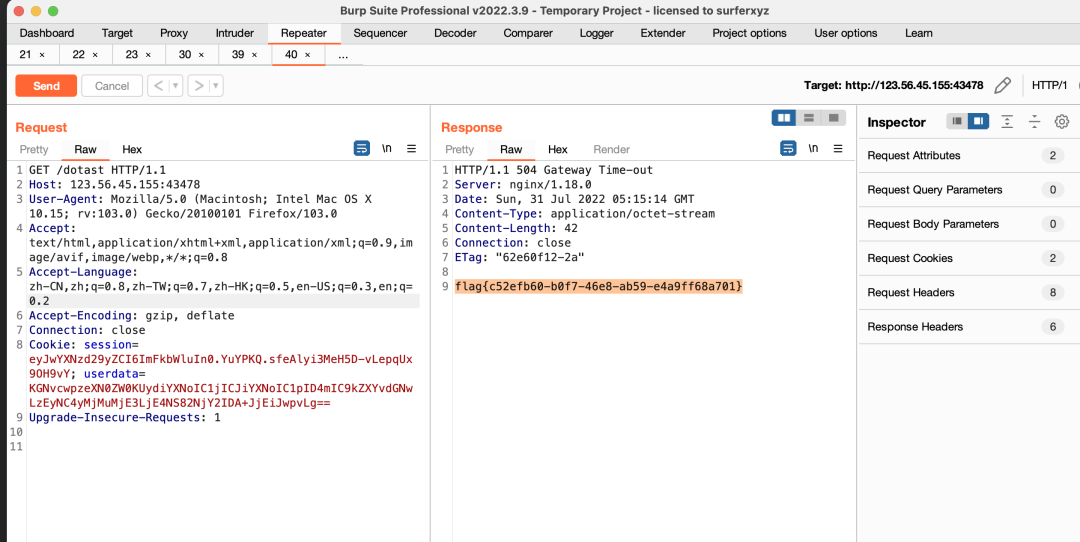Expand Request Query Parameters section
1080x542 pixels.
(969, 190)
